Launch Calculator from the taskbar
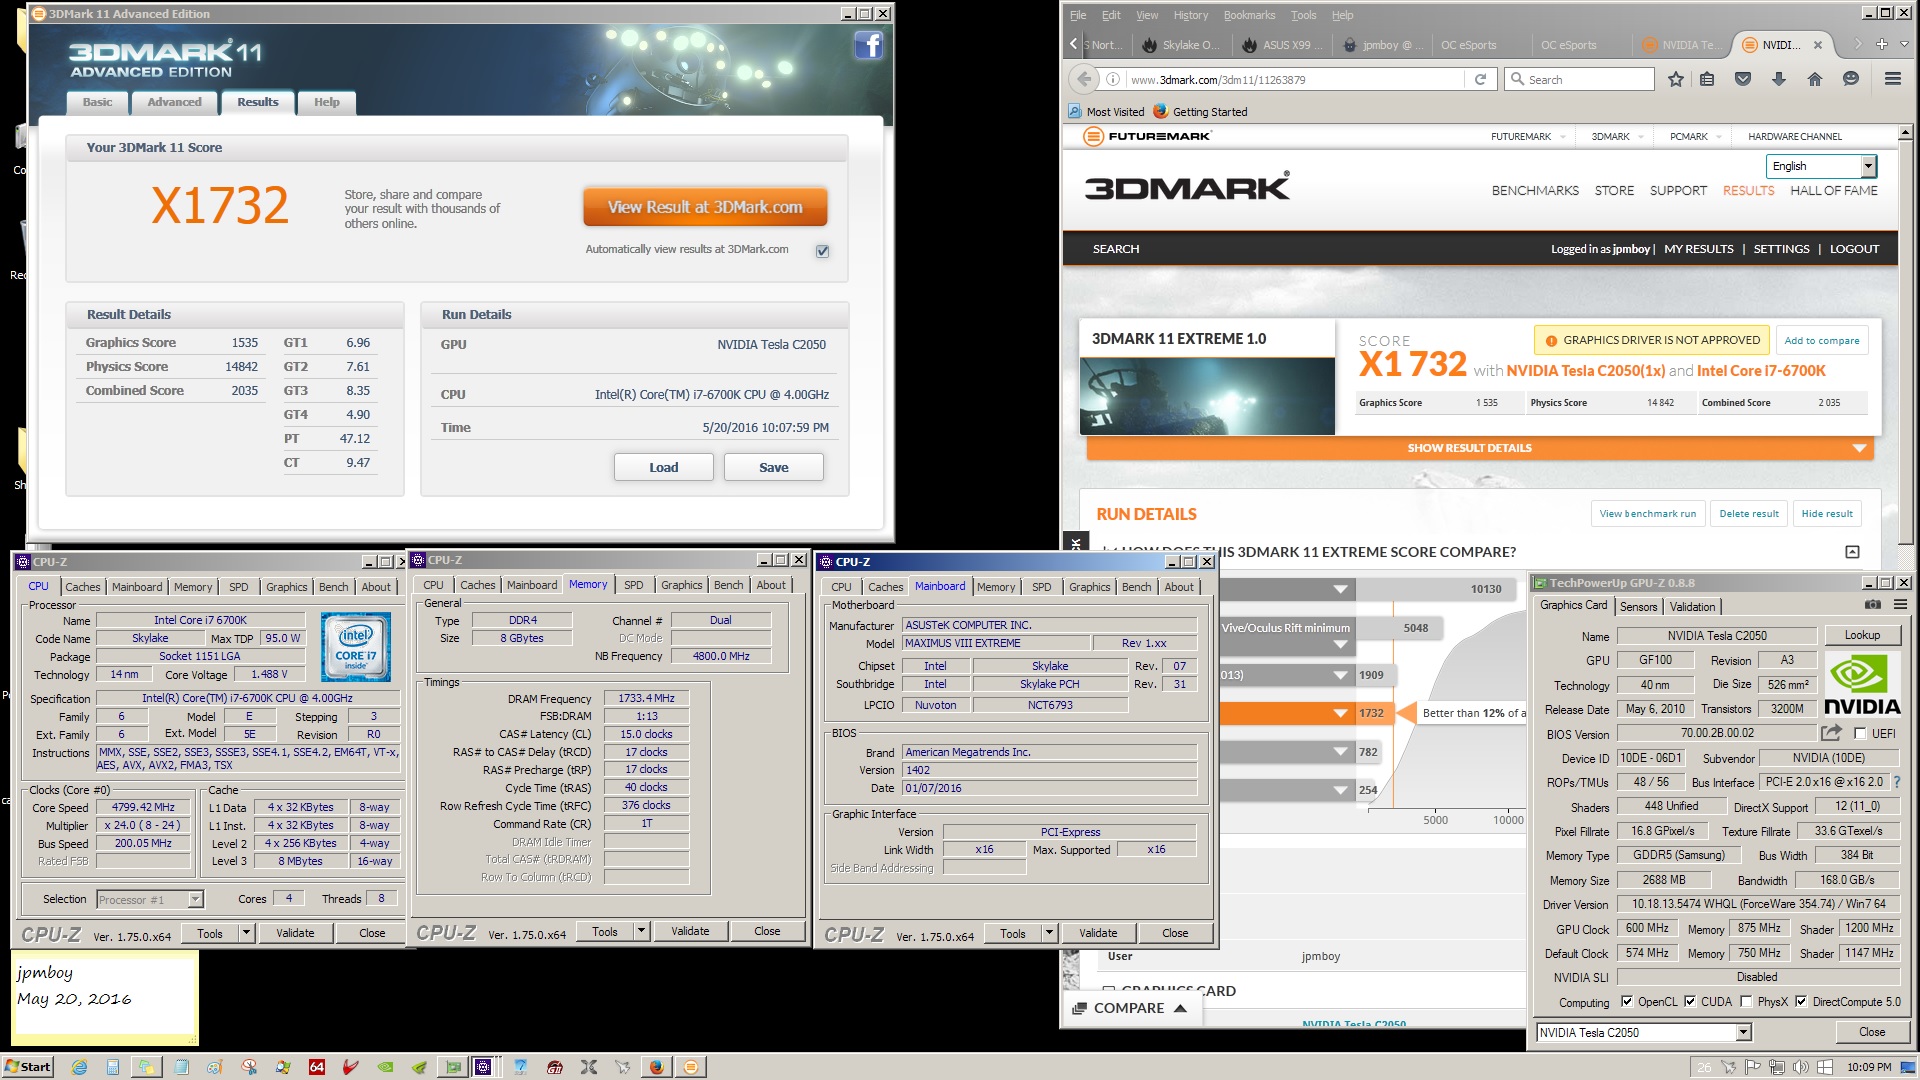 coord(113,1067)
